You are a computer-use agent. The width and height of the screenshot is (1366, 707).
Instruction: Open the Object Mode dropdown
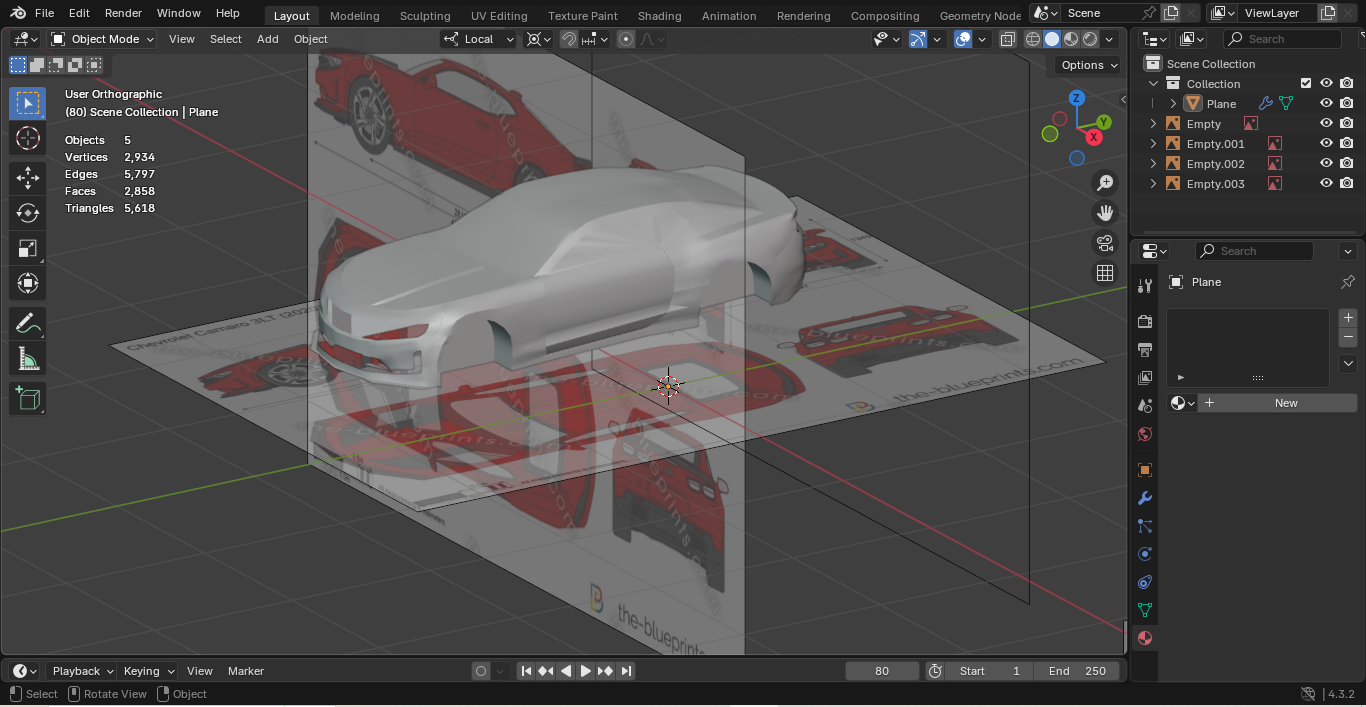tap(103, 39)
